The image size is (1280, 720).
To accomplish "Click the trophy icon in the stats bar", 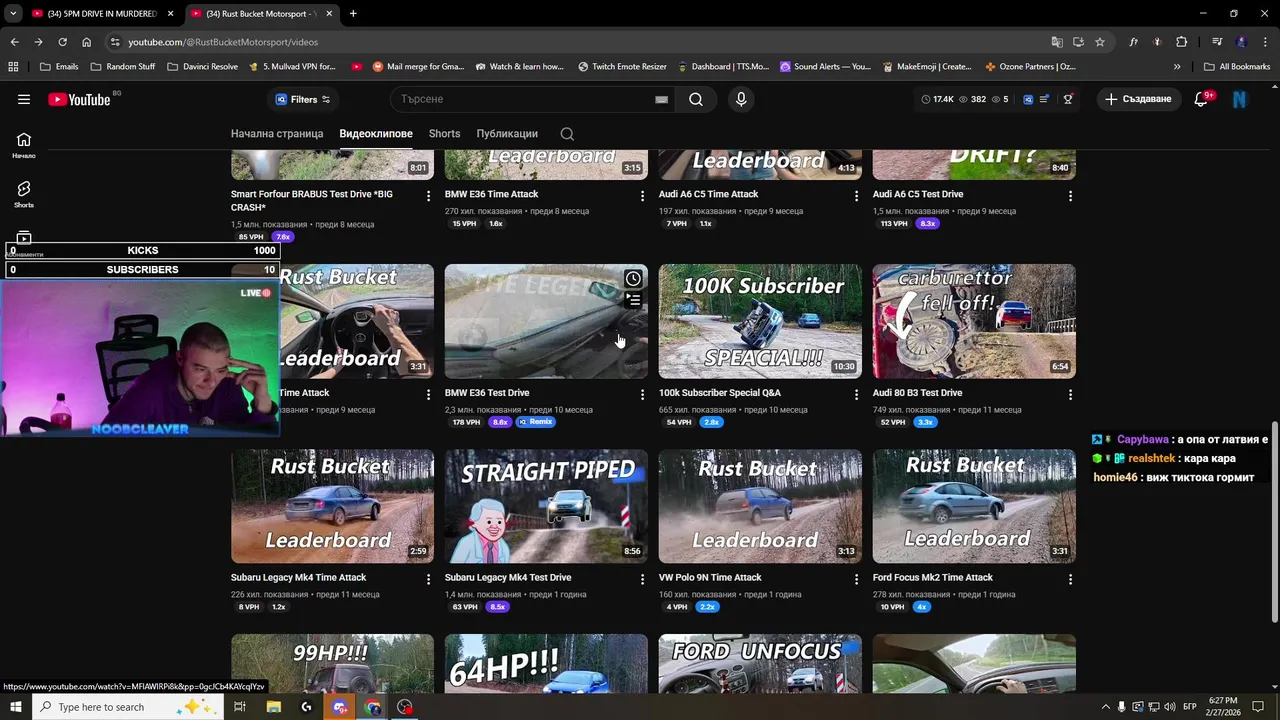I will pyautogui.click(x=1068, y=99).
